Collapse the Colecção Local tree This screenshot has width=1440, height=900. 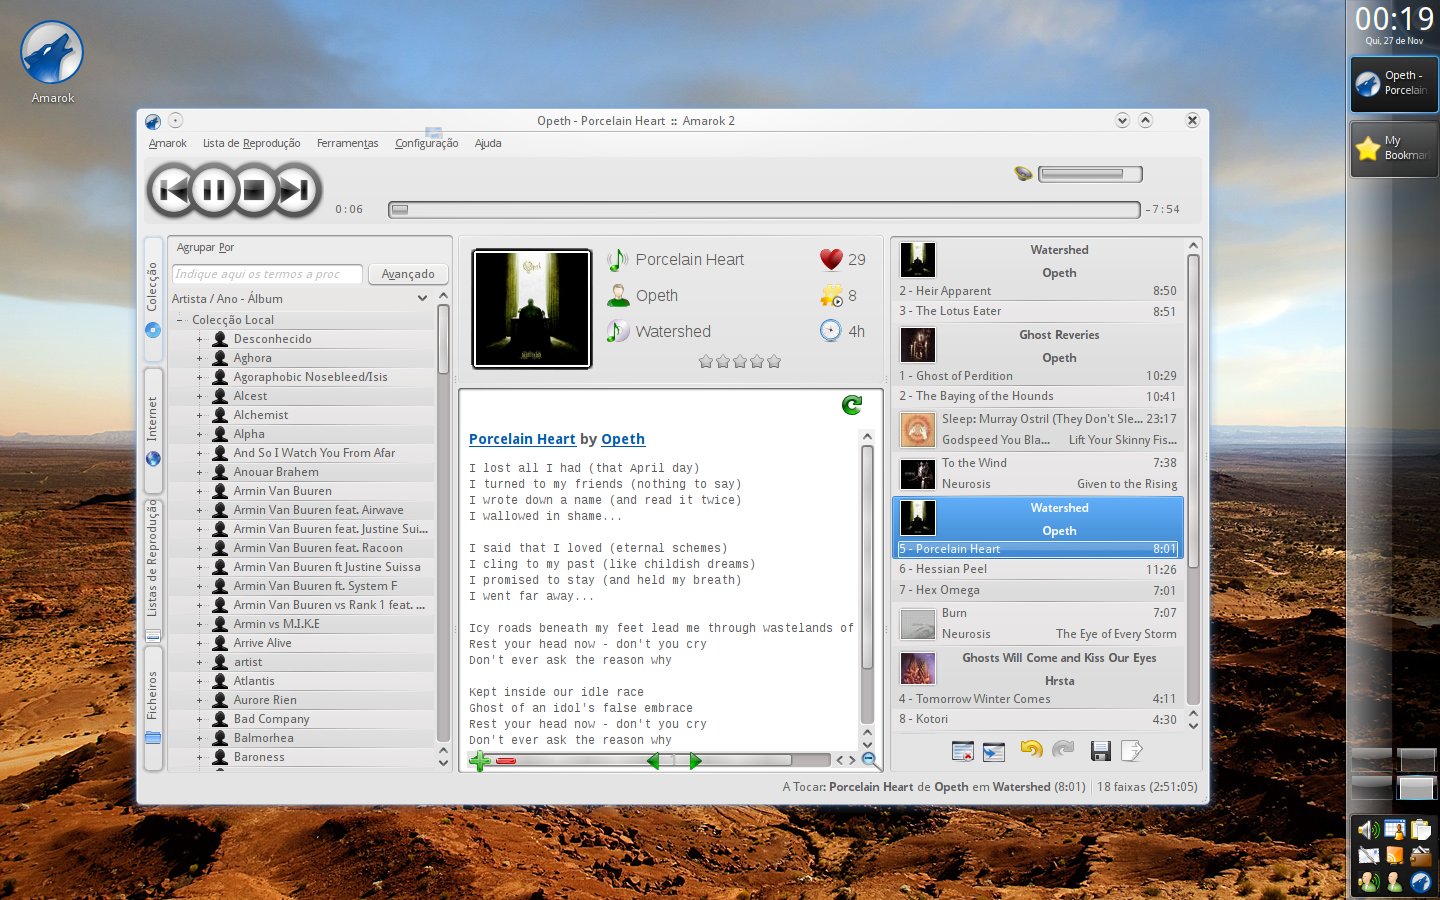[180, 320]
